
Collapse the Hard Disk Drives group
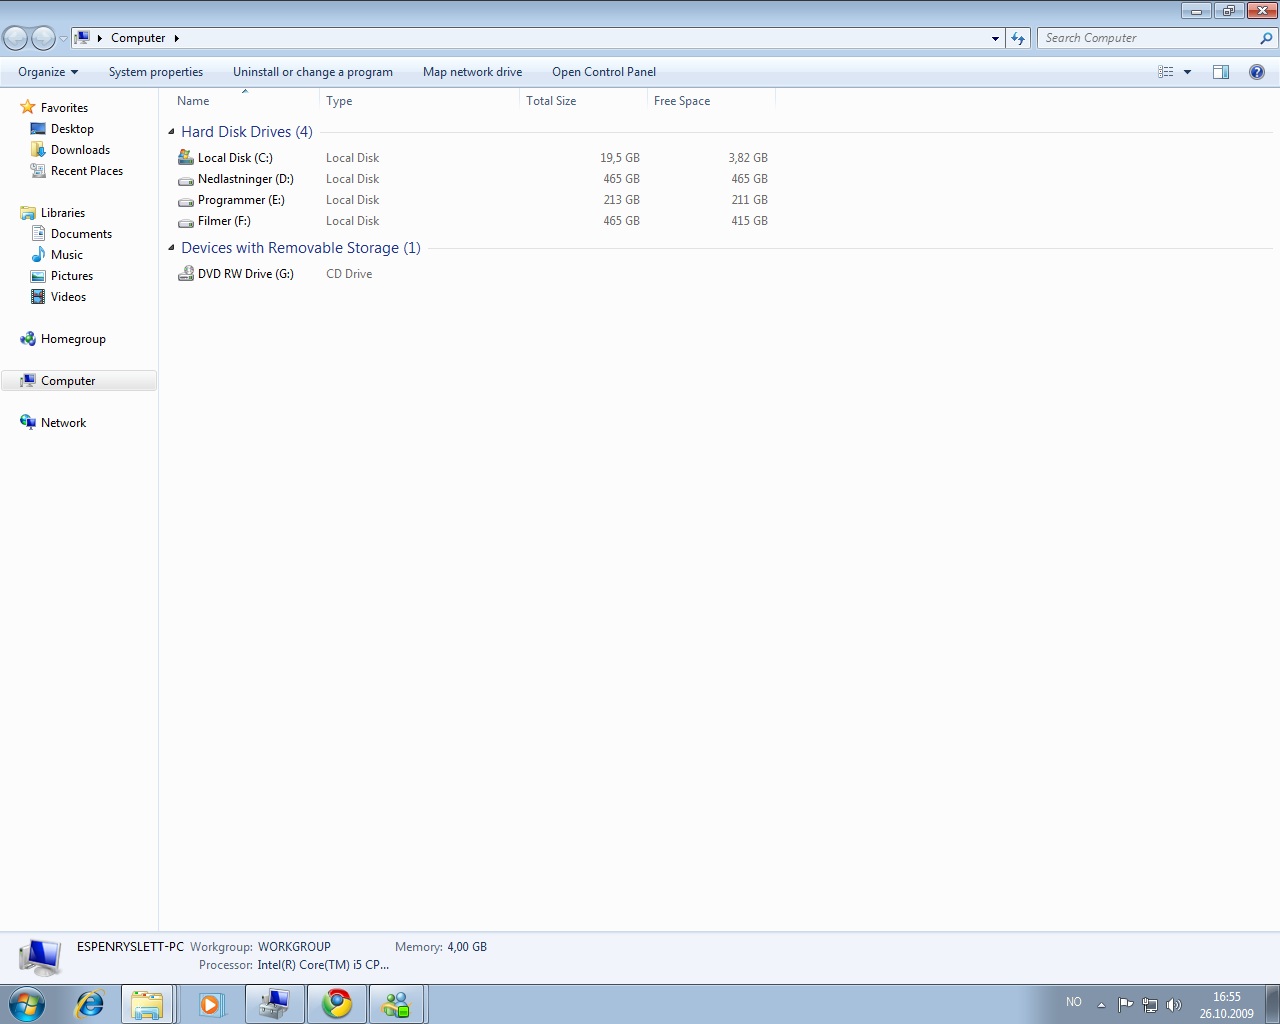171,132
